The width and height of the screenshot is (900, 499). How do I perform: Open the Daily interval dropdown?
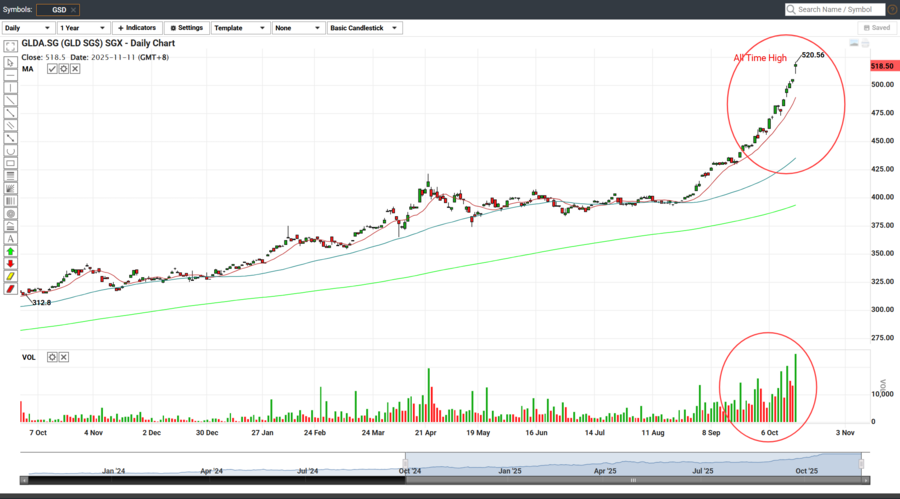(27, 28)
